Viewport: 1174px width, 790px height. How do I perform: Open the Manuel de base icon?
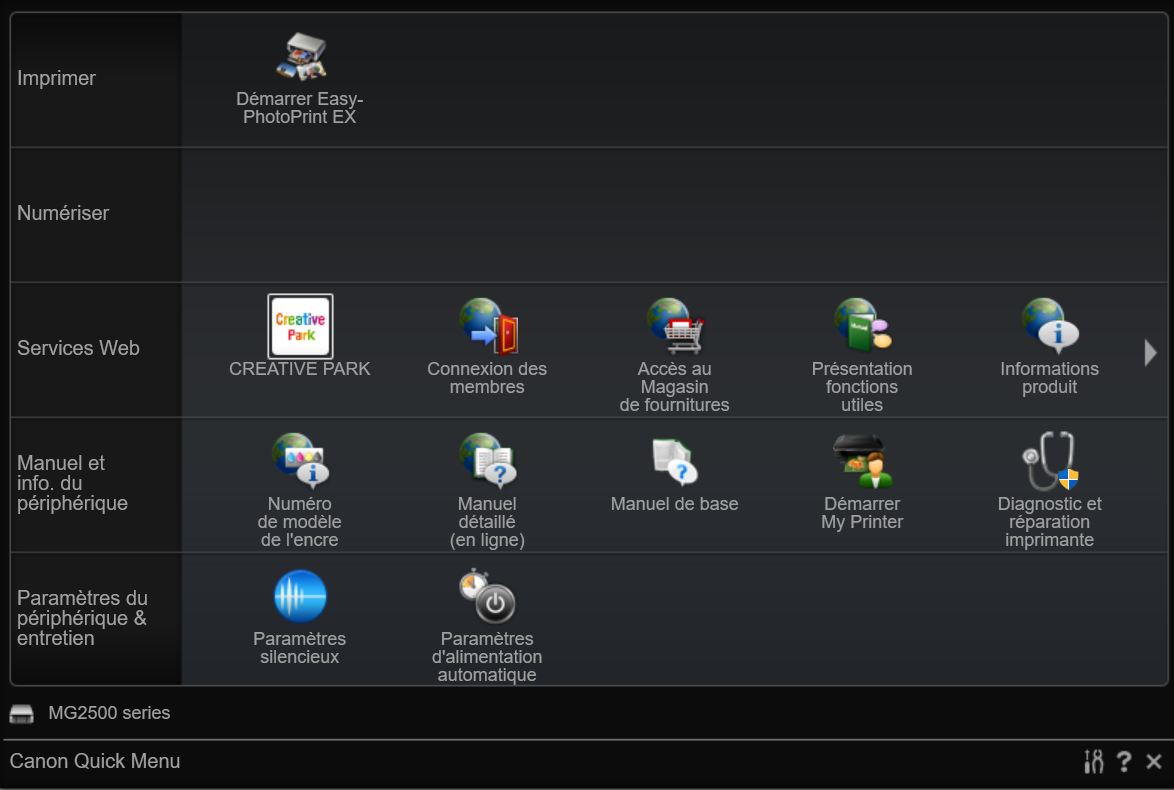click(675, 462)
